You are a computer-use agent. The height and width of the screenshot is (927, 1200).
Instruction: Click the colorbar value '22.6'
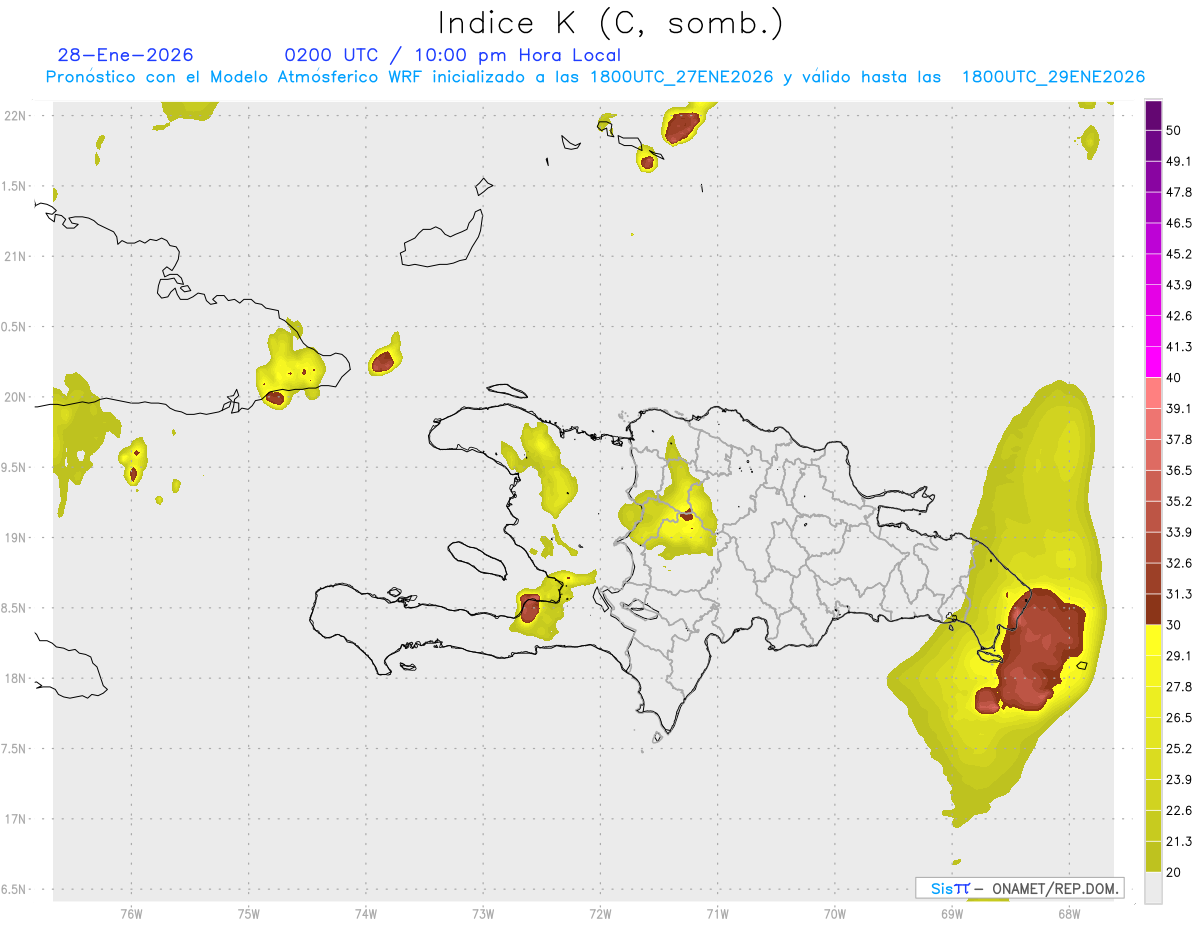(1179, 811)
